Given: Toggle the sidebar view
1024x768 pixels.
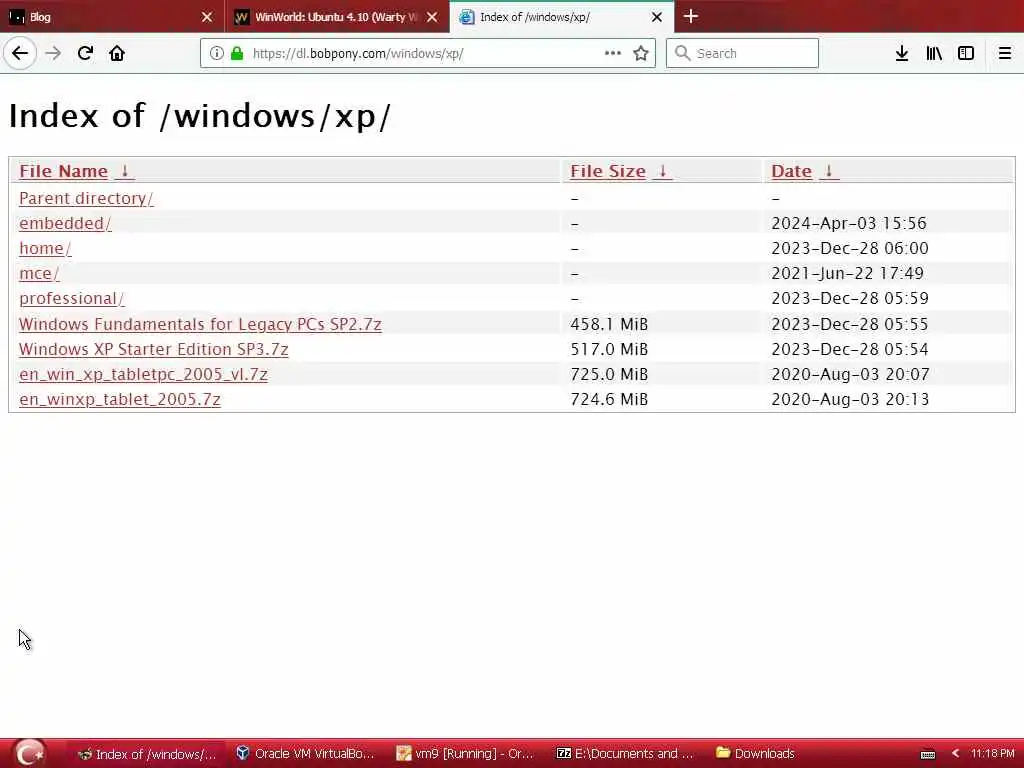Looking at the screenshot, I should coord(966,53).
